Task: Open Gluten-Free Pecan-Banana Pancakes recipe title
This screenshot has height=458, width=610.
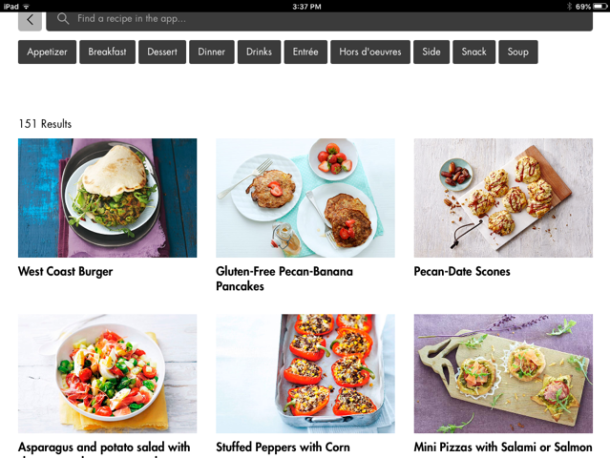Action: (284, 279)
